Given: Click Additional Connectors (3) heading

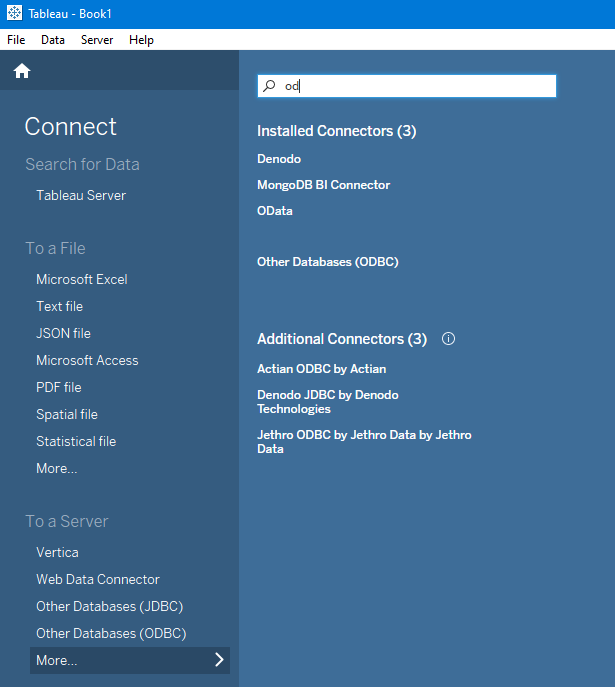Looking at the screenshot, I should [x=342, y=339].
